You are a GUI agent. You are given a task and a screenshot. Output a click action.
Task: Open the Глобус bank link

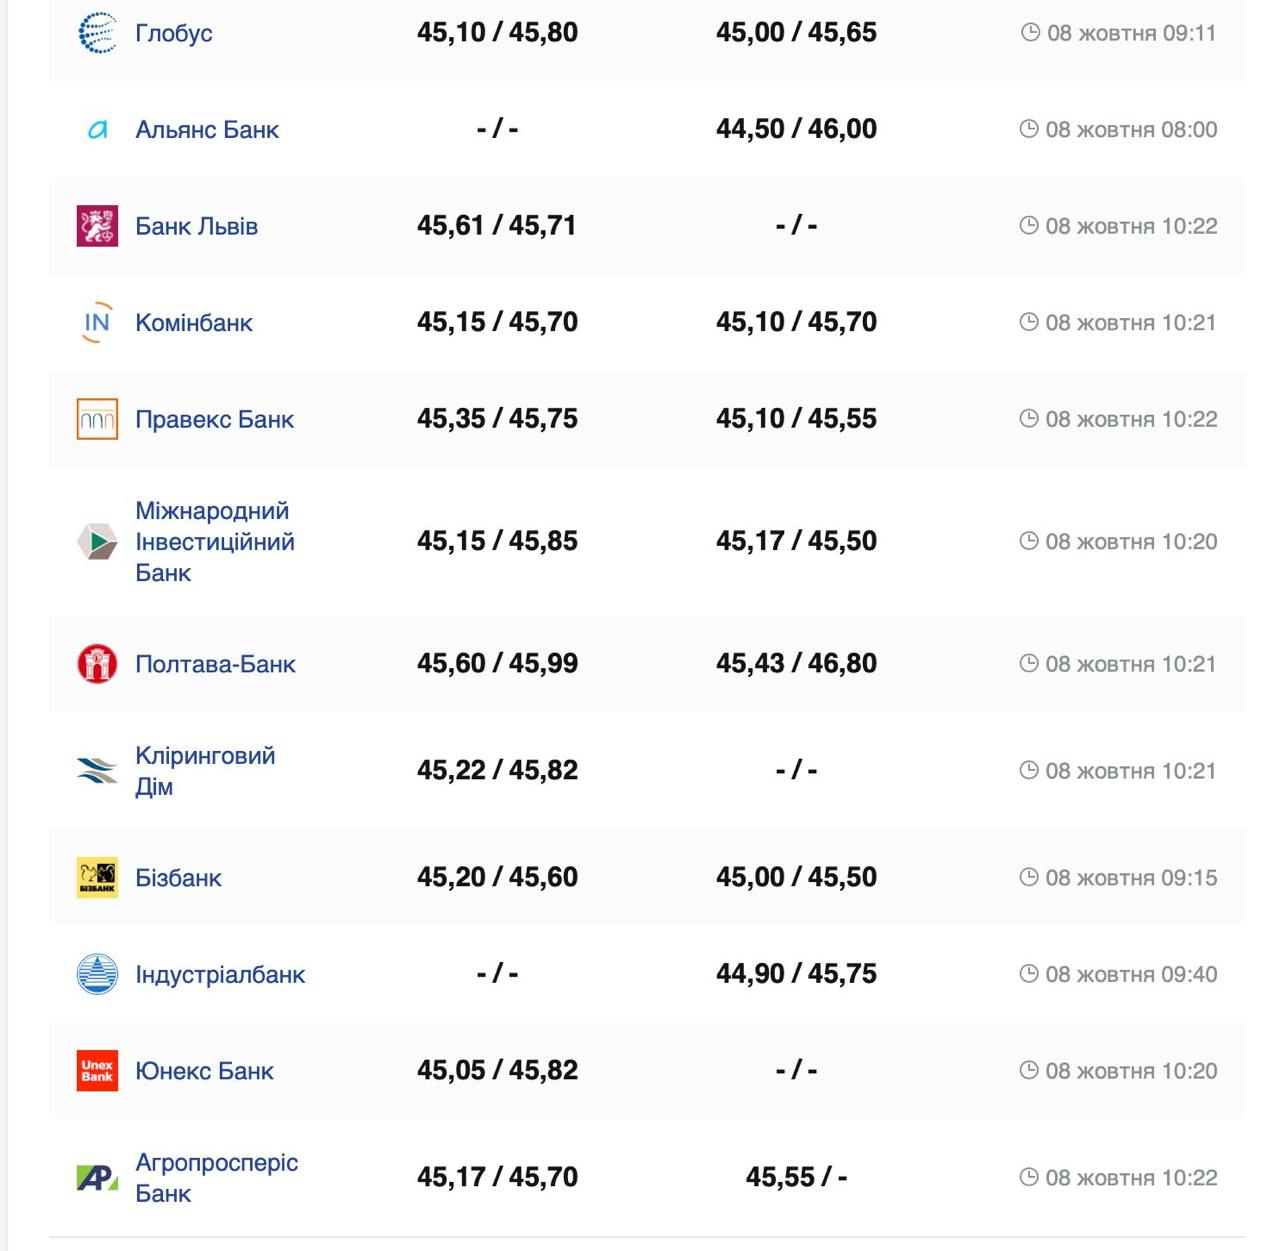174,33
